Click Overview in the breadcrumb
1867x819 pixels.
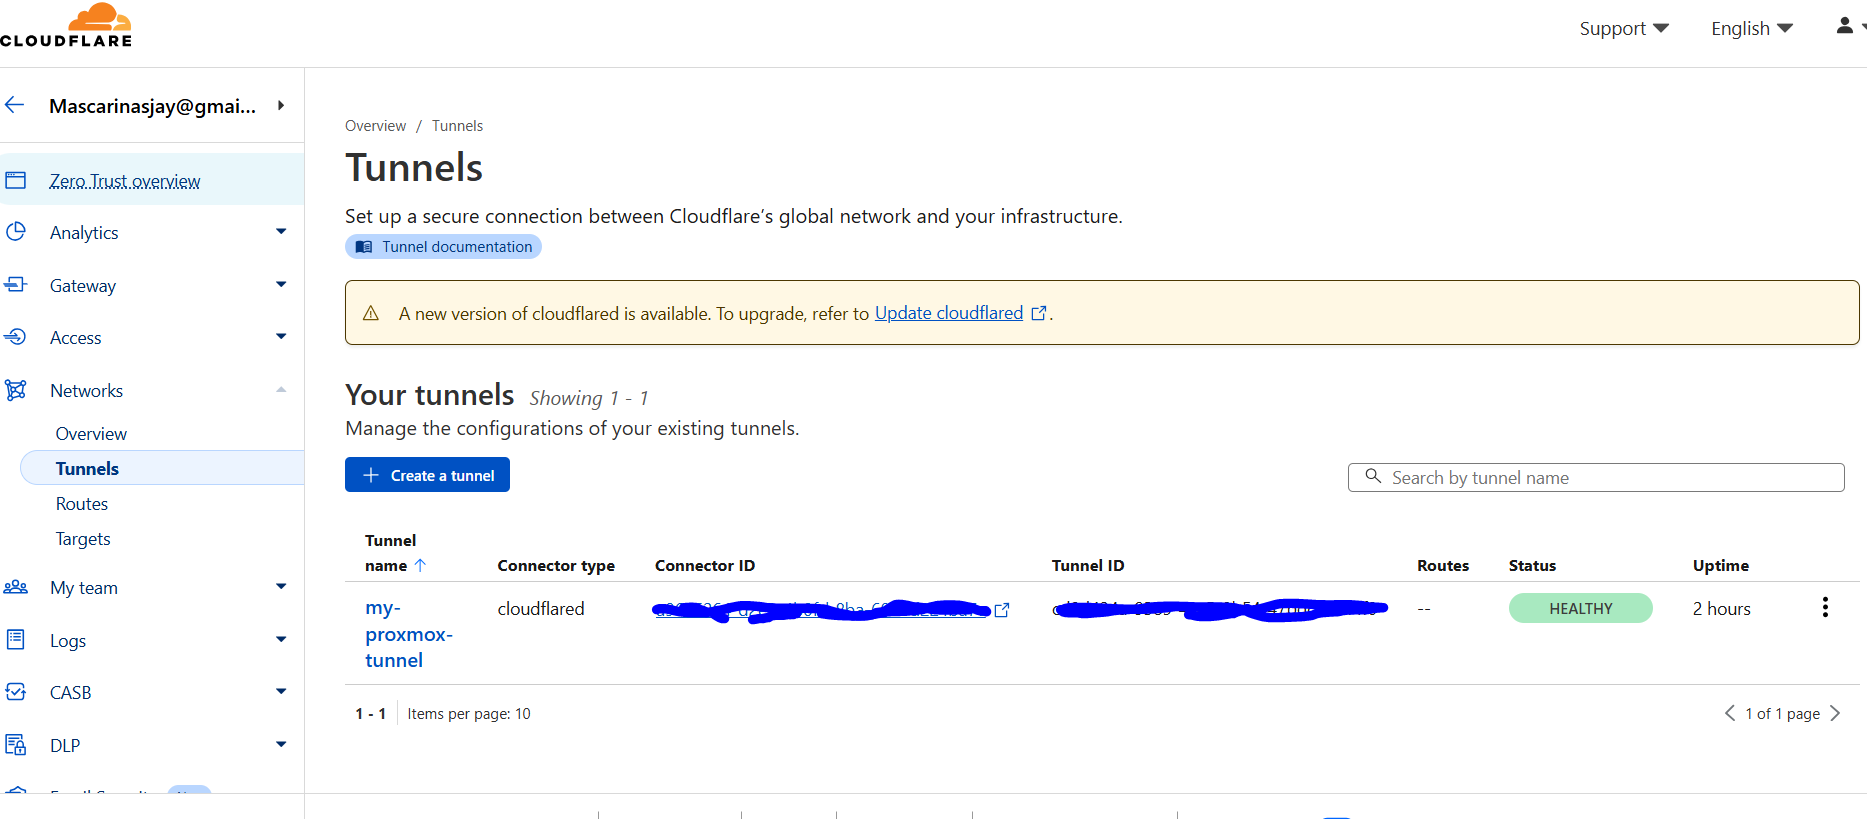(x=375, y=126)
